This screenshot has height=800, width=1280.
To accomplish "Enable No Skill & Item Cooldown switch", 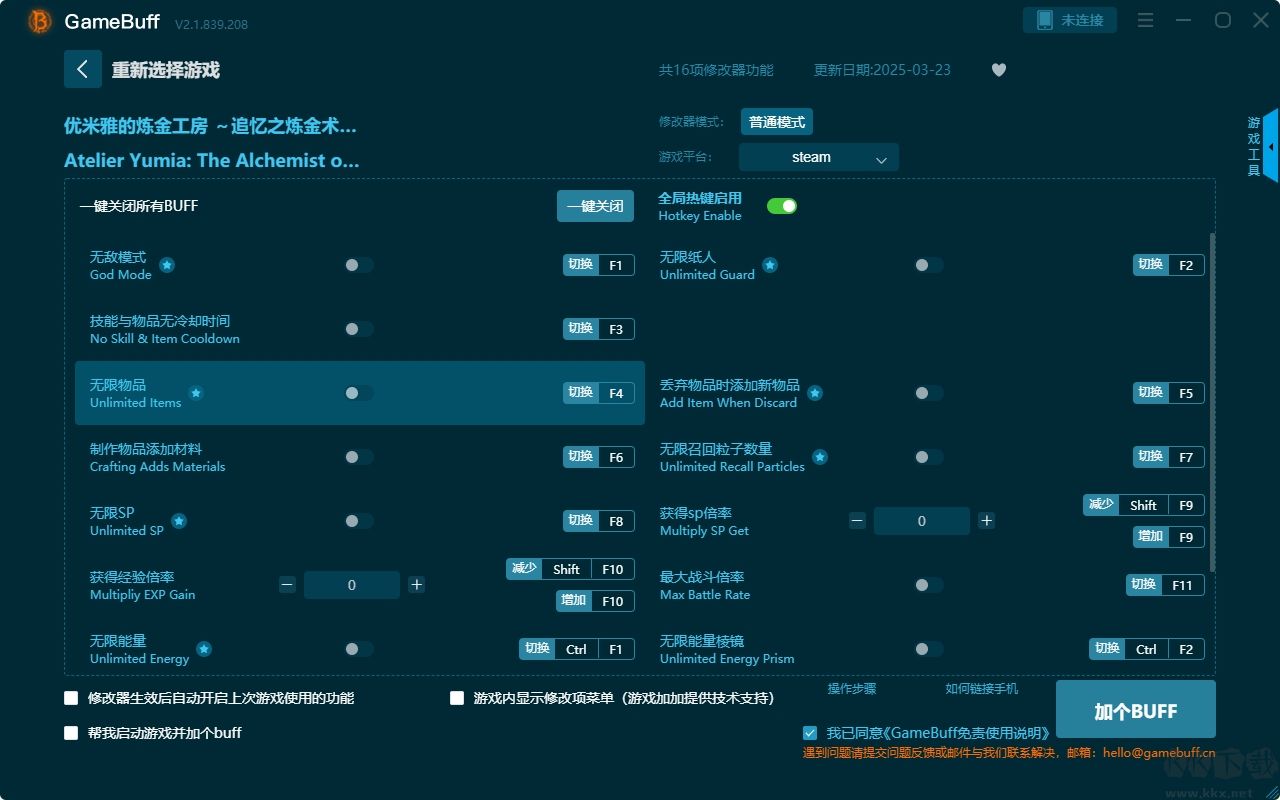I will coord(358,329).
